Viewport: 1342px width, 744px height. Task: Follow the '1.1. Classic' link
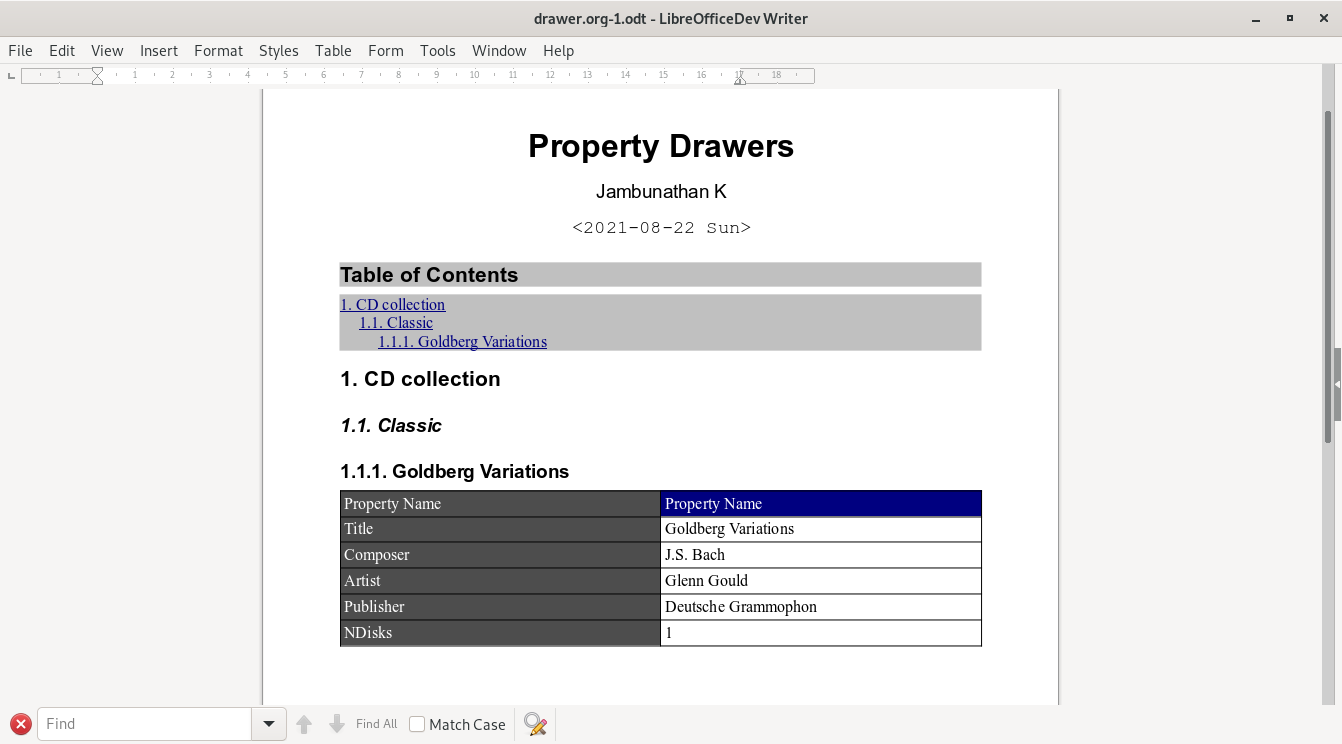[395, 322]
